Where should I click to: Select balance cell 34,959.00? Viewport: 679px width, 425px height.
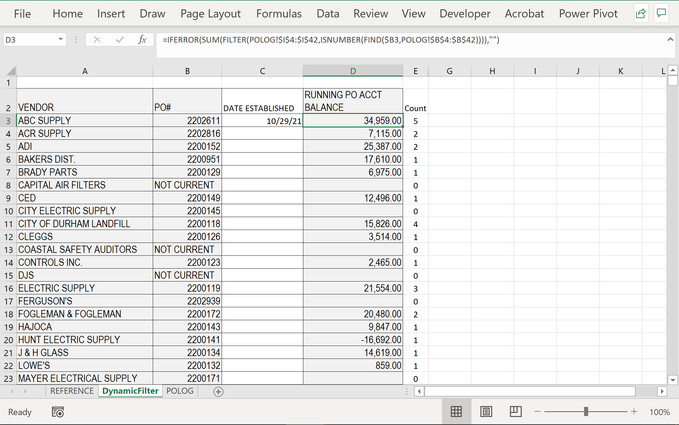click(x=353, y=120)
